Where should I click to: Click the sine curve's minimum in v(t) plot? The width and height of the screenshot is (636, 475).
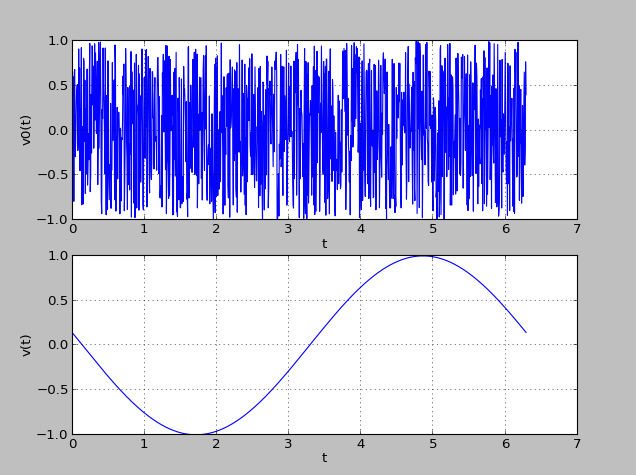tap(197, 434)
